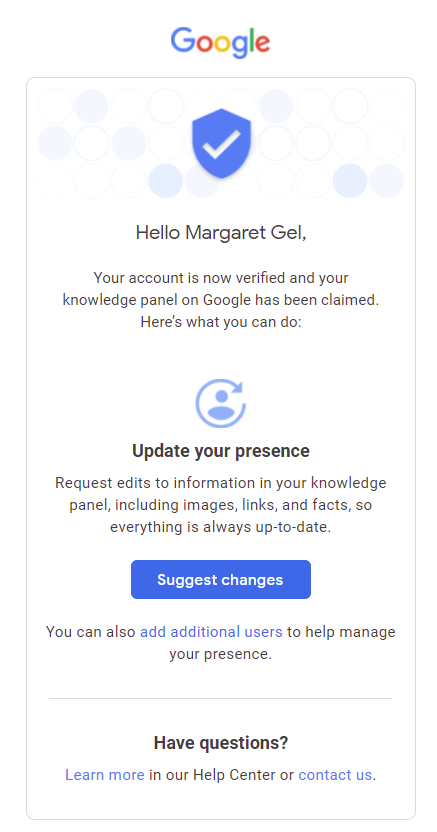This screenshot has width=437, height=832.
Task: Click the white checkmark inside the shield
Action: 221,142
